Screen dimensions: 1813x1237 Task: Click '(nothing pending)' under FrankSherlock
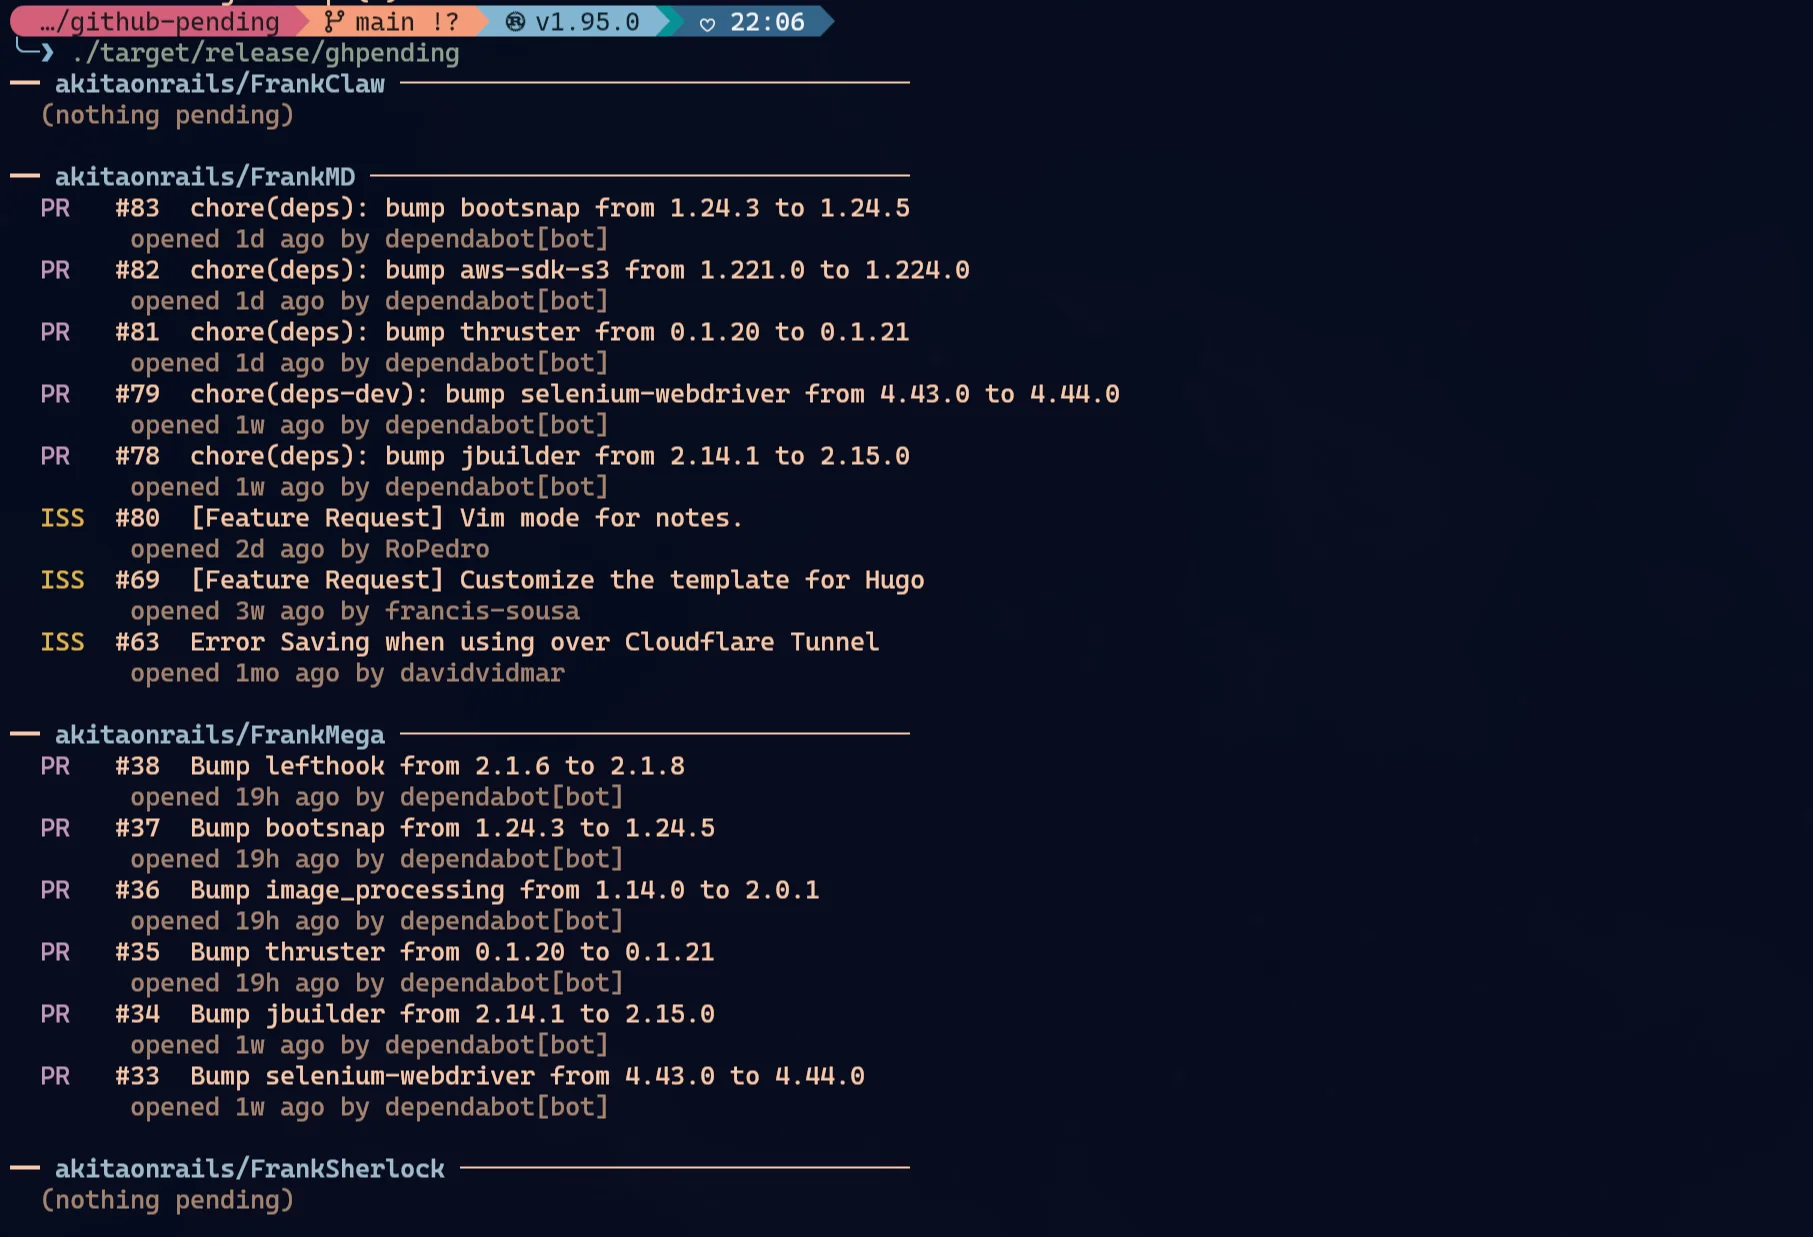click(167, 1200)
